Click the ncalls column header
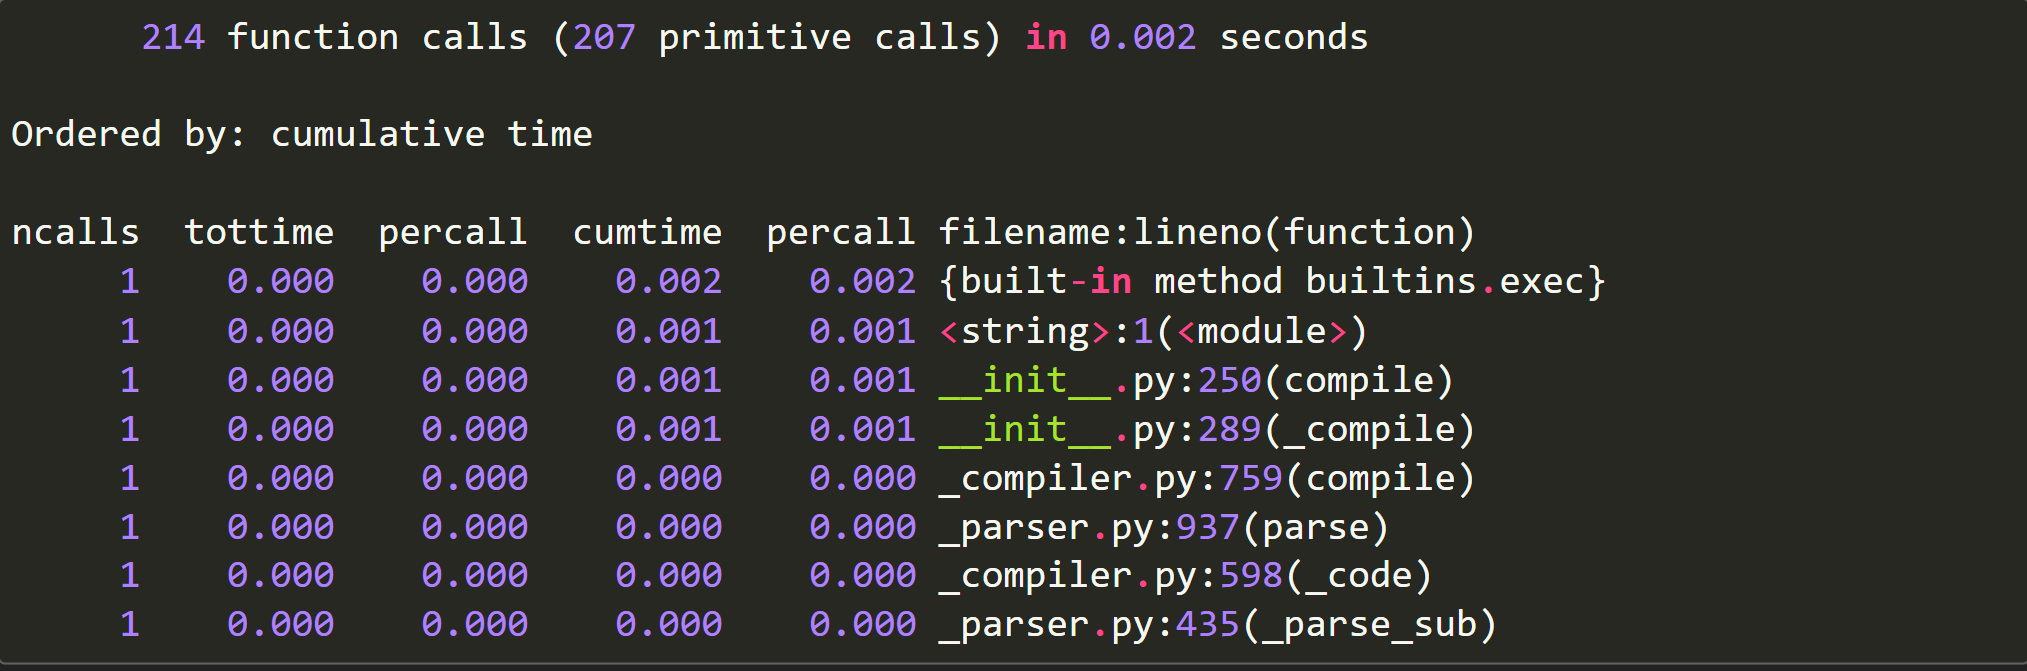This screenshot has height=671, width=2027. click(75, 233)
